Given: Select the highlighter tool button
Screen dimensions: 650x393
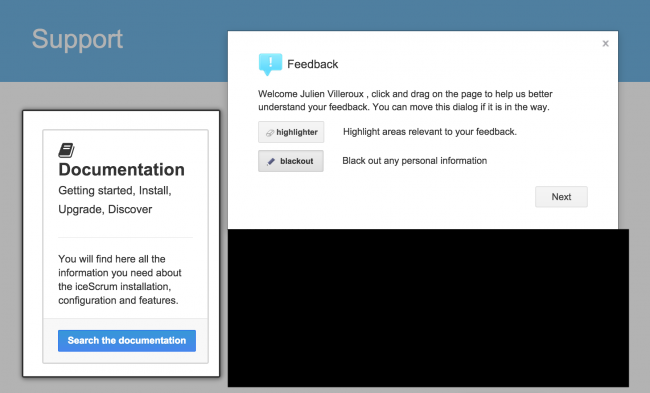Looking at the screenshot, I should [291, 132].
